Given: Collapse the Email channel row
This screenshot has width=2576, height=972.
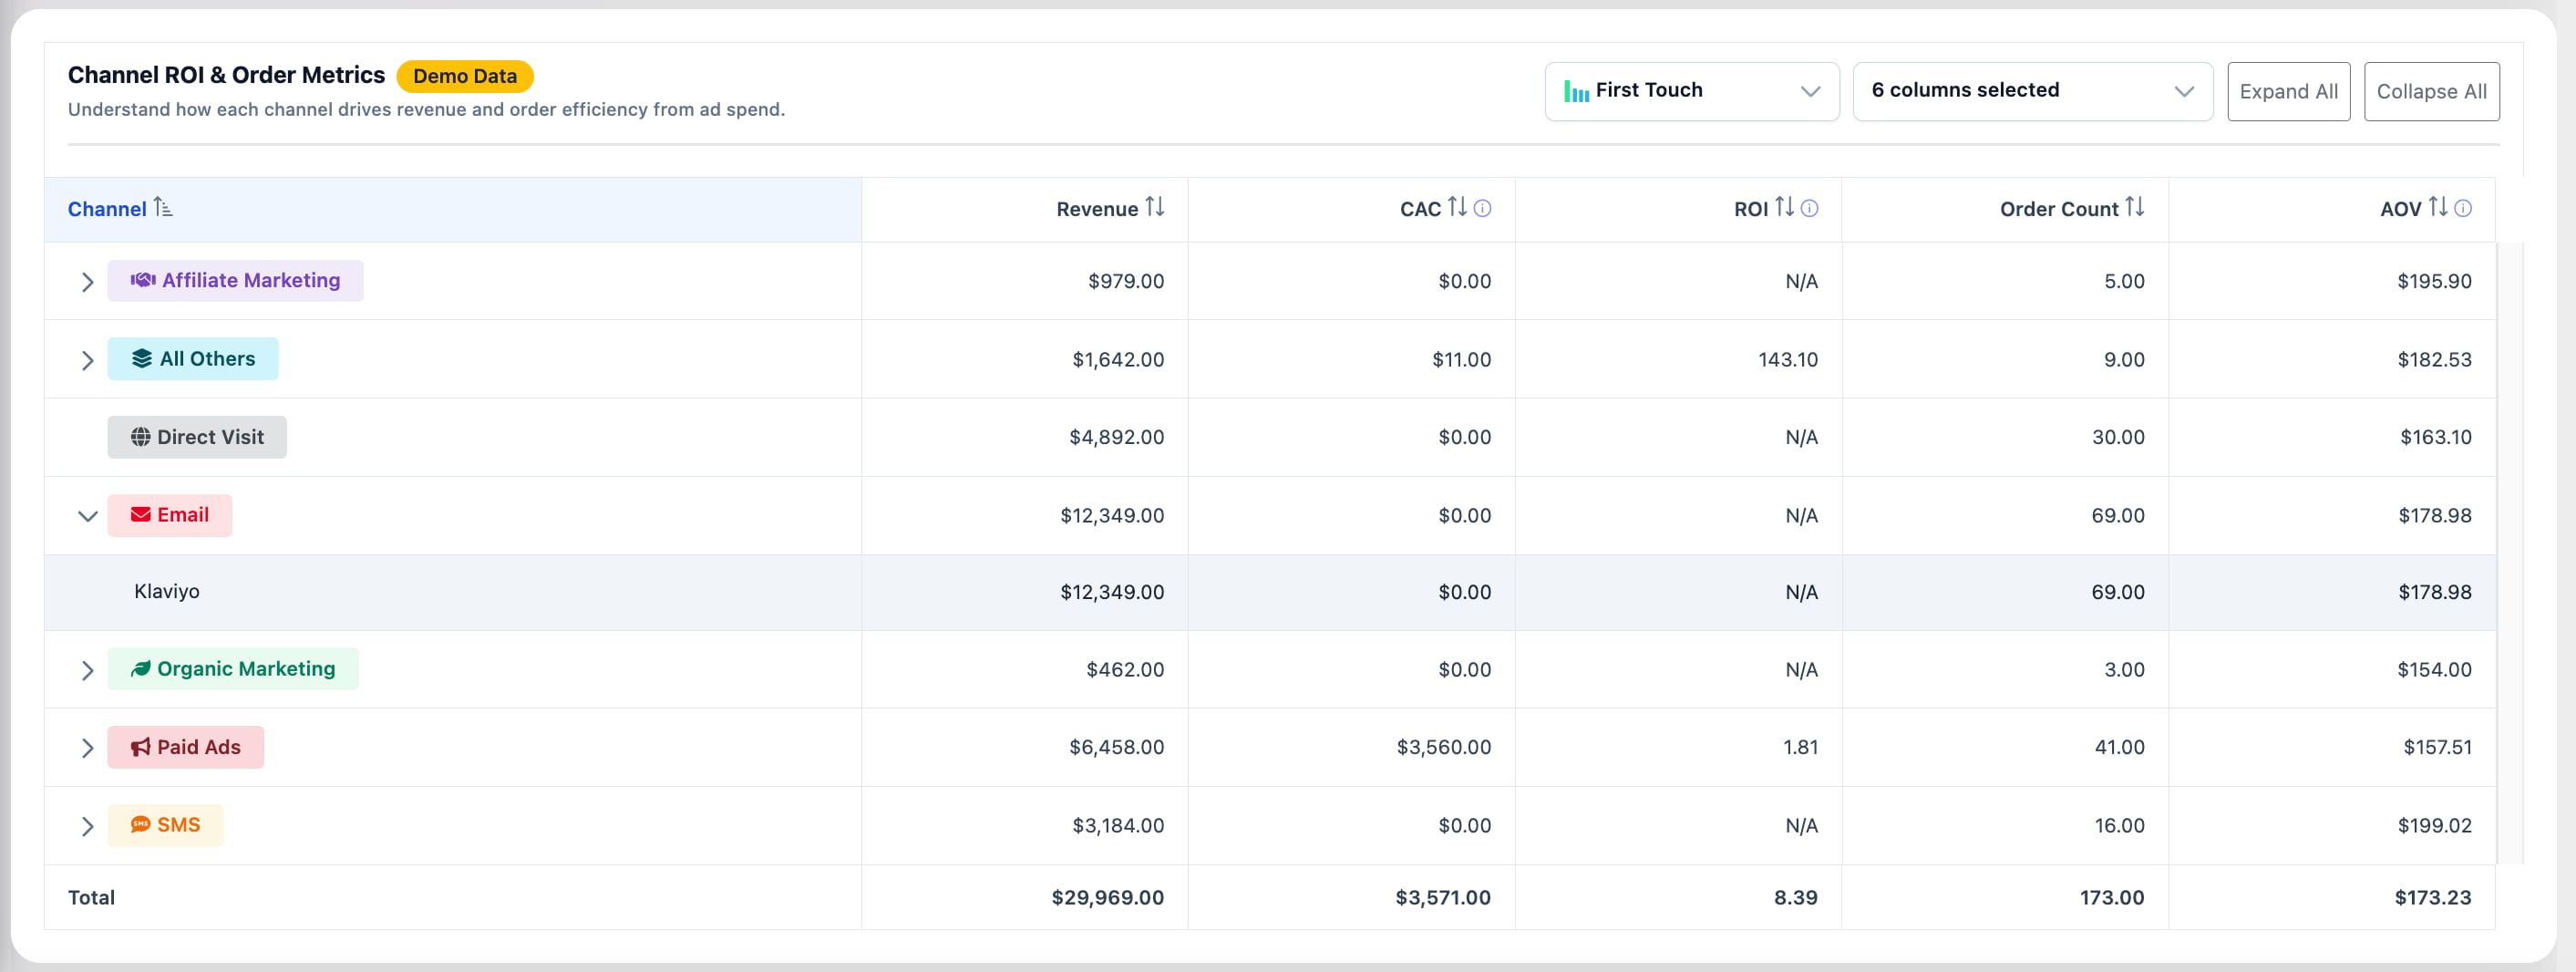Looking at the screenshot, I should 88,516.
